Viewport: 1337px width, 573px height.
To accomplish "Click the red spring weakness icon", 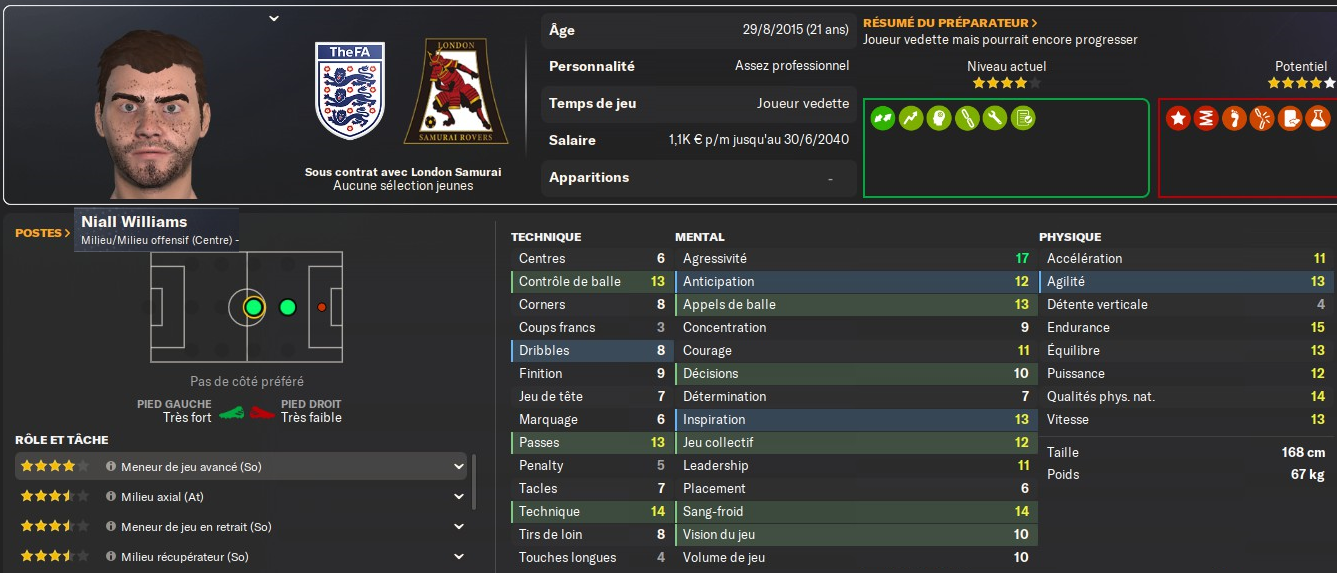I will [1206, 118].
